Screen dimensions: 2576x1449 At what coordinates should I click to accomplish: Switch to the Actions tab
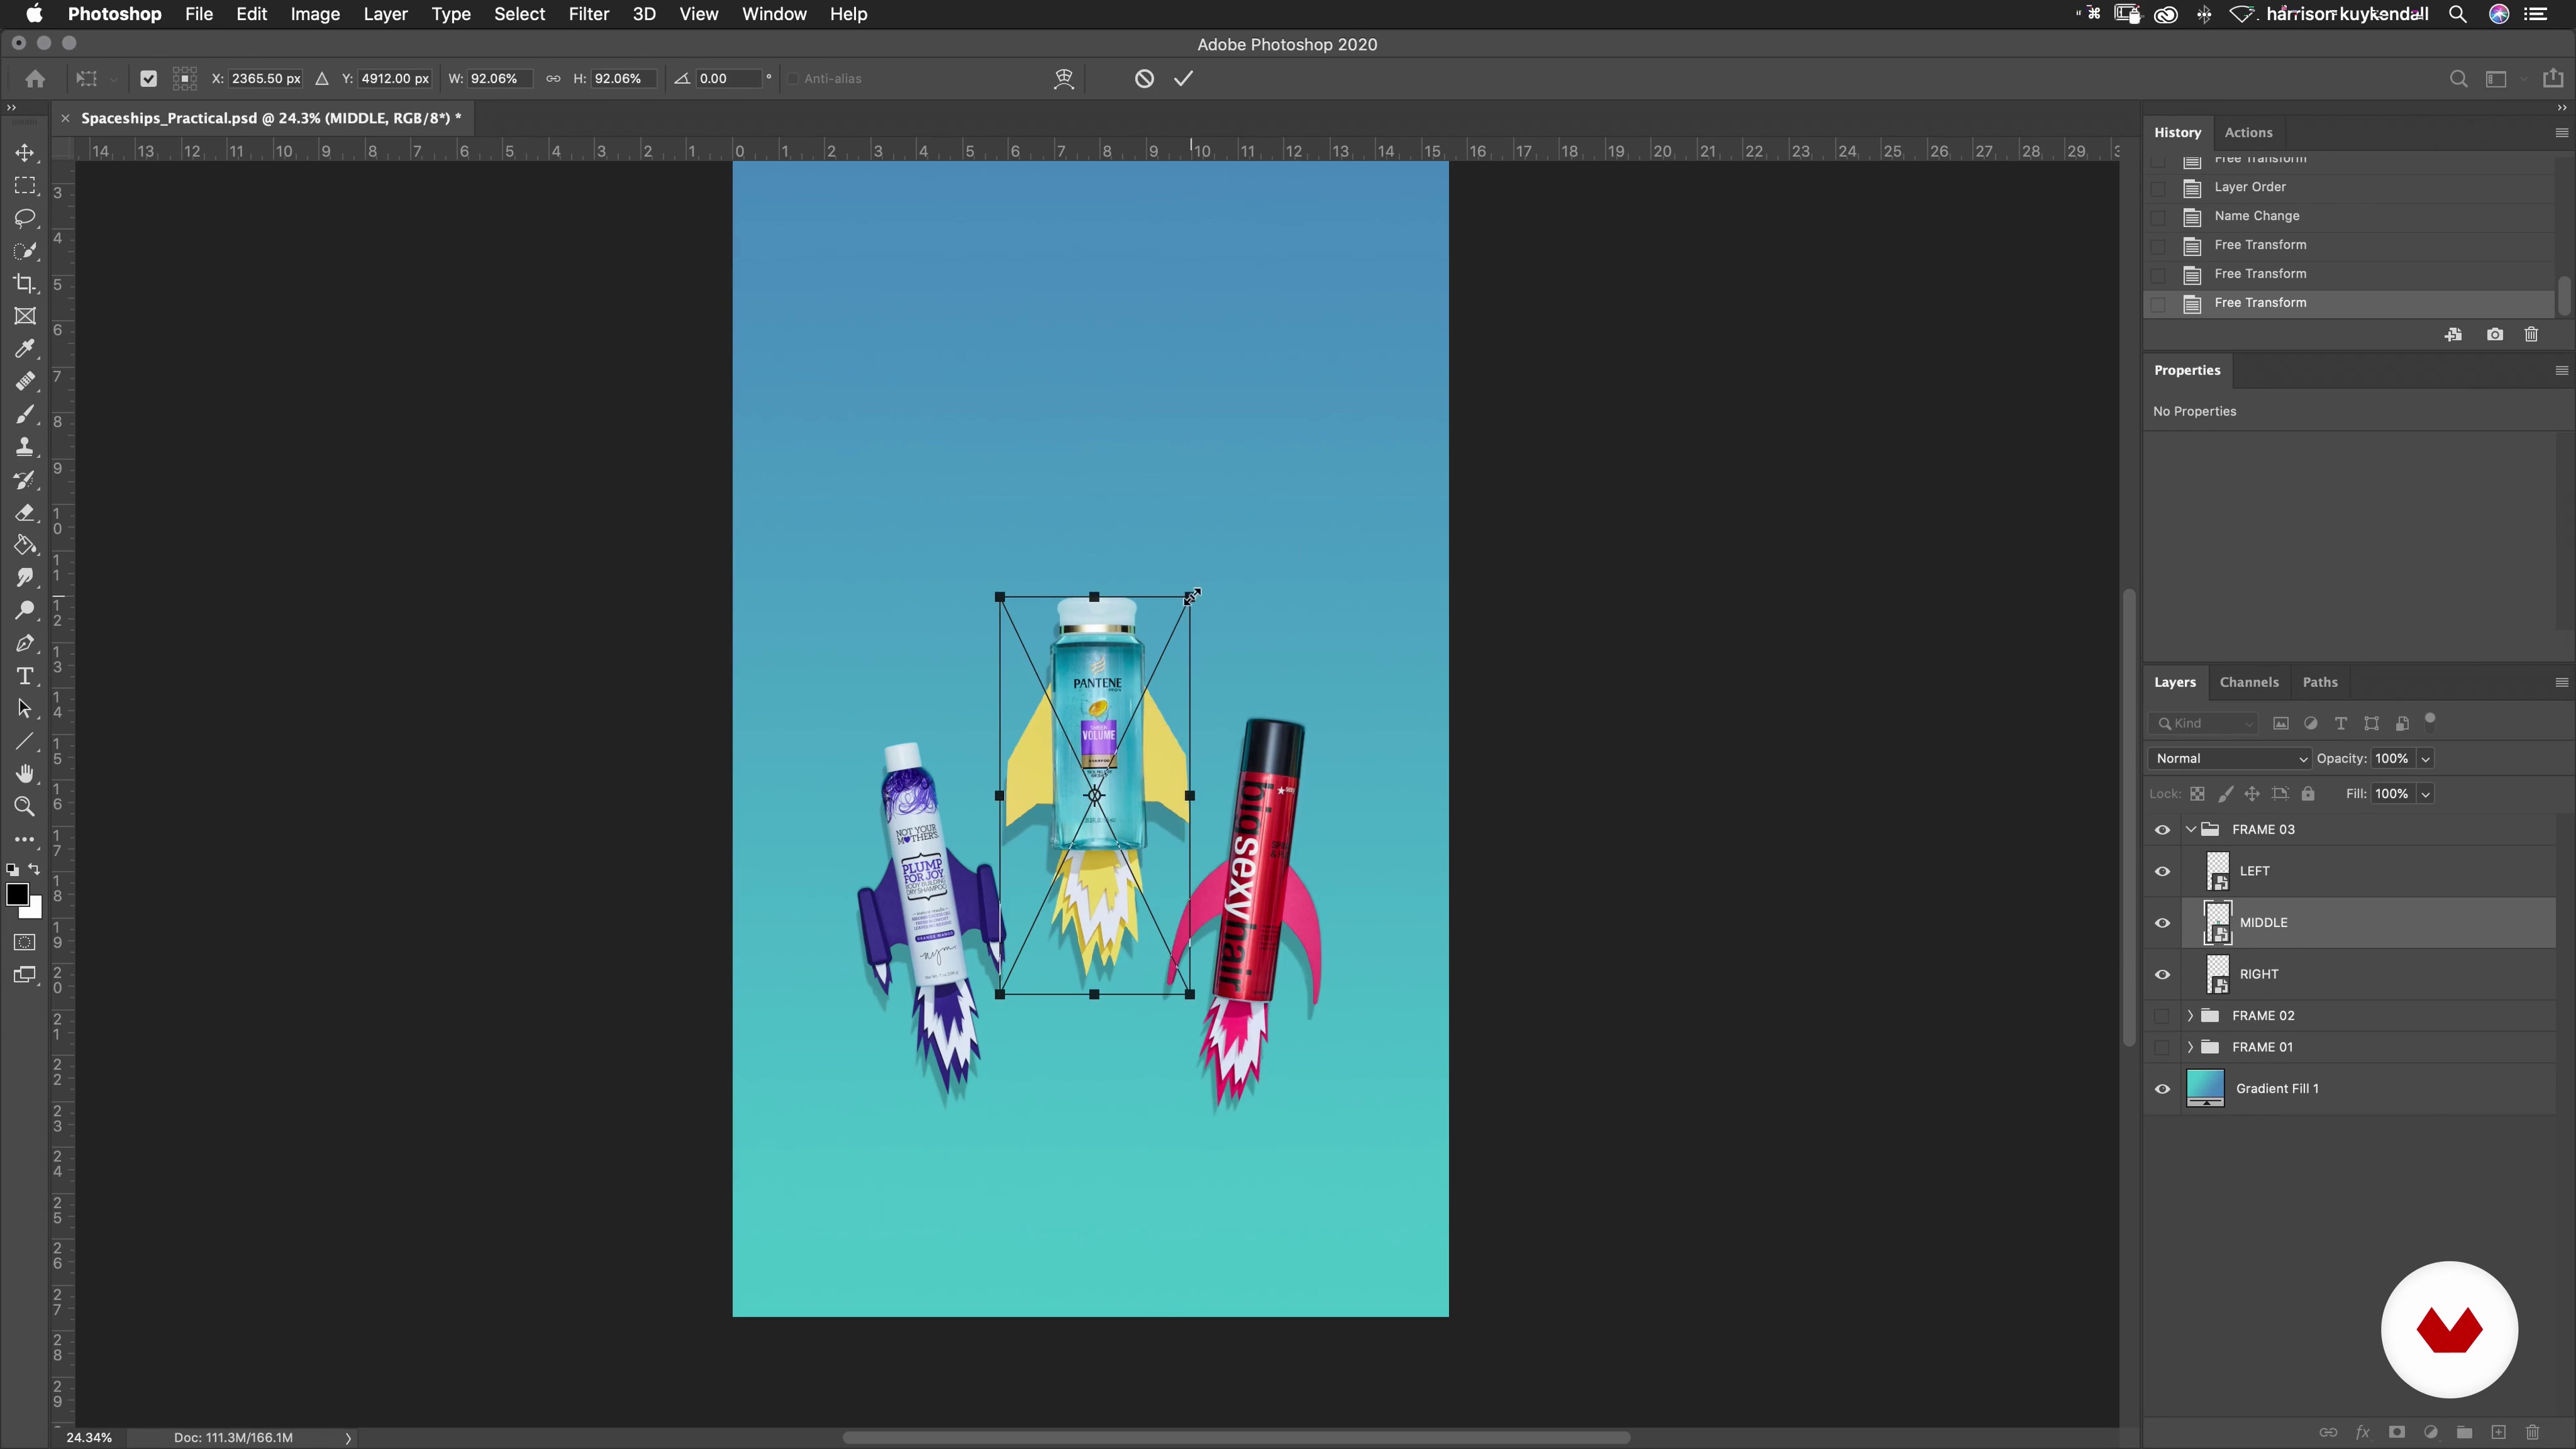coord(2248,132)
